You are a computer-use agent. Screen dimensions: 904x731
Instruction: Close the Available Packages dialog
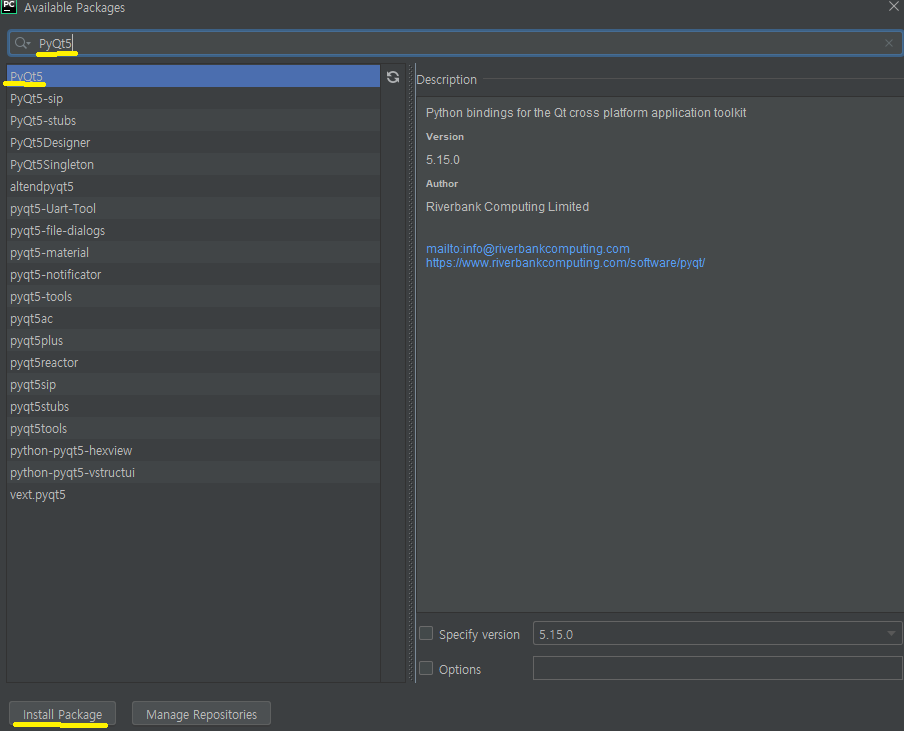pos(893,6)
